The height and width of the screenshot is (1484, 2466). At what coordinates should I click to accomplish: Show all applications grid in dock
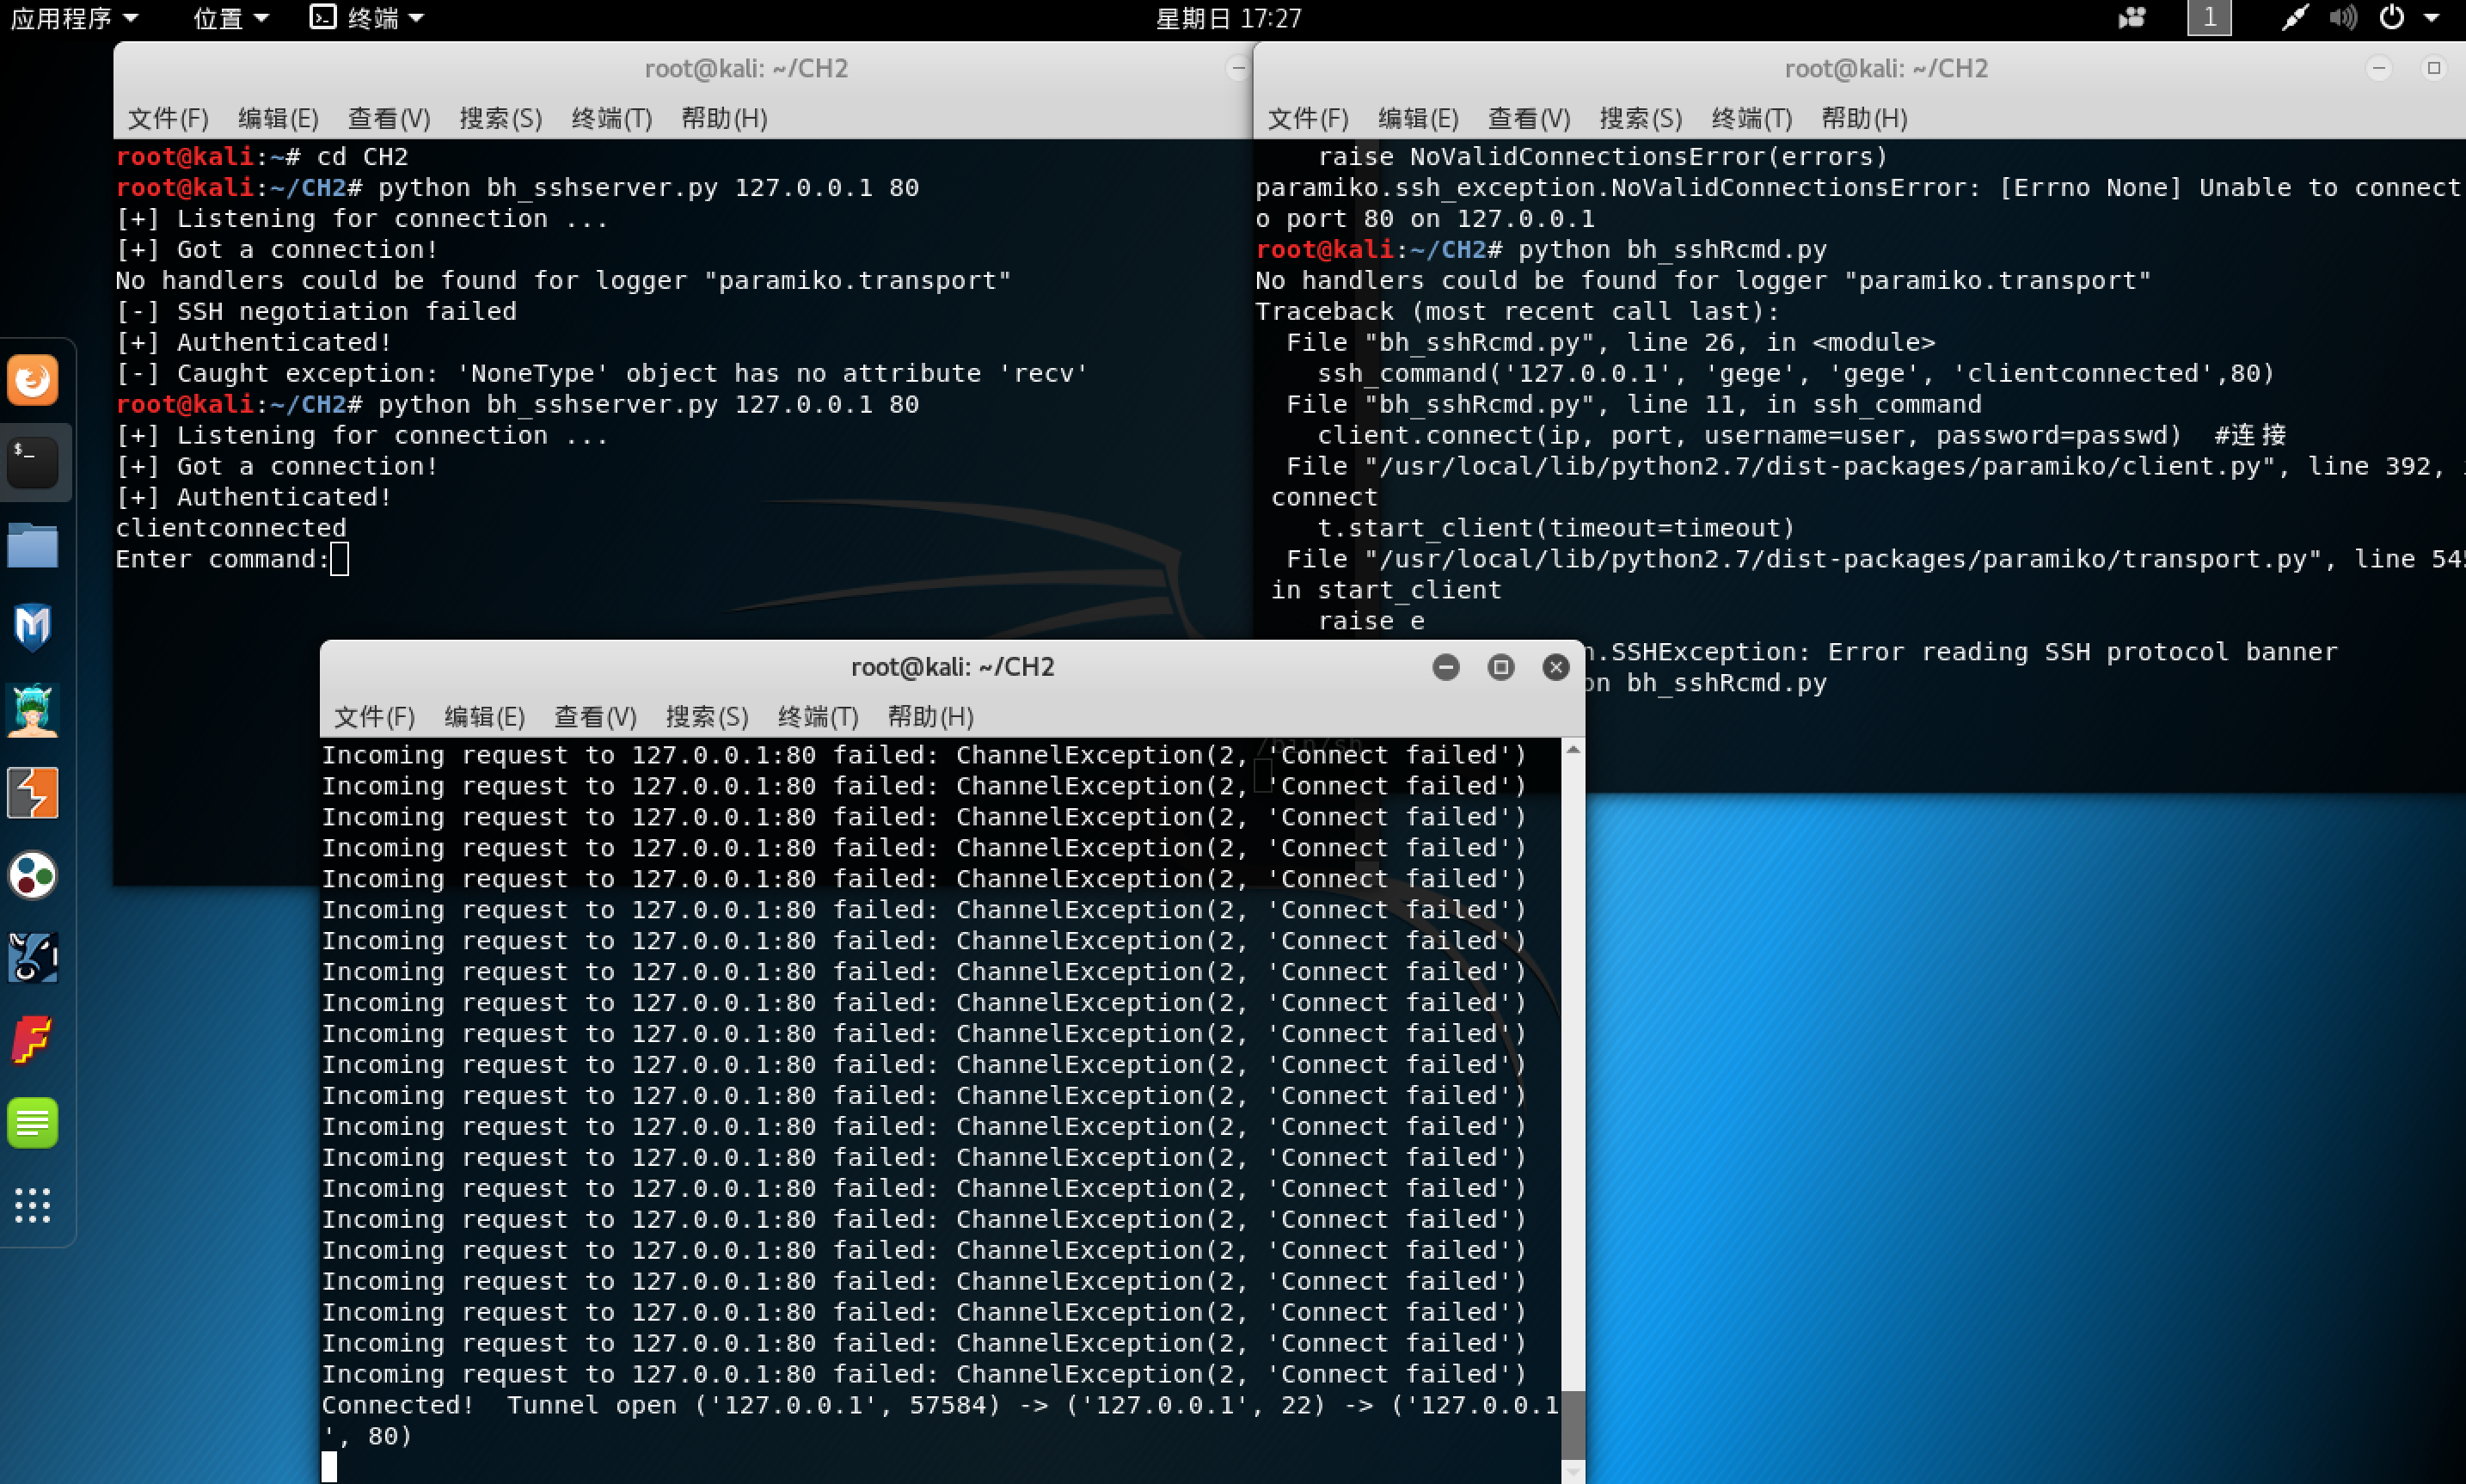[x=33, y=1206]
